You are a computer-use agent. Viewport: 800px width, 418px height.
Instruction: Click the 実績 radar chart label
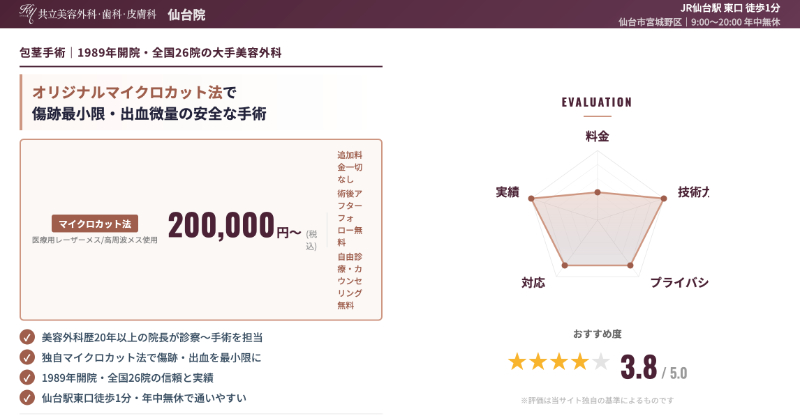507,192
